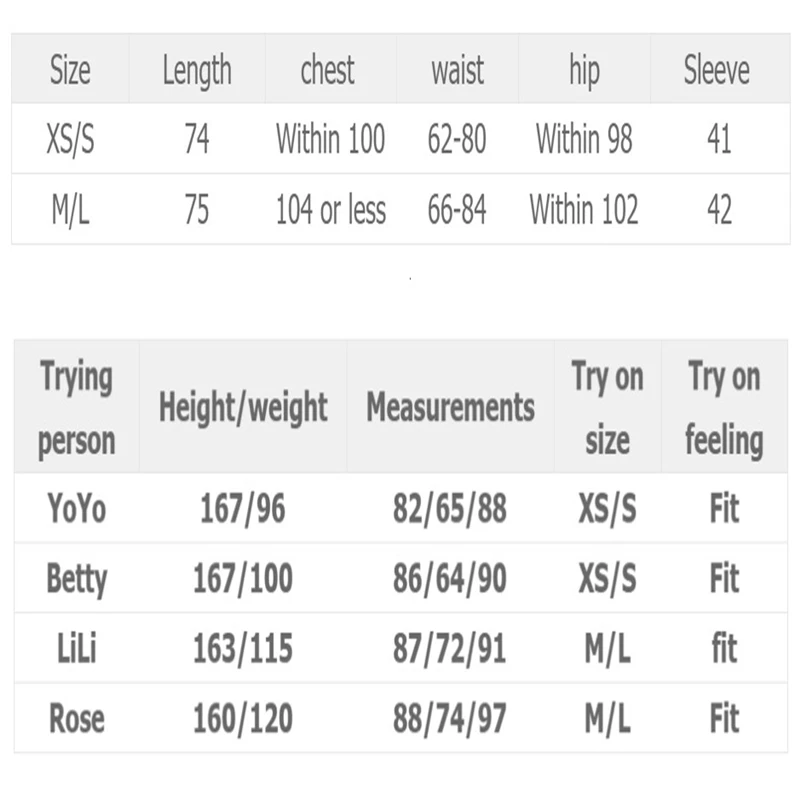Click the Size column header

(70, 70)
